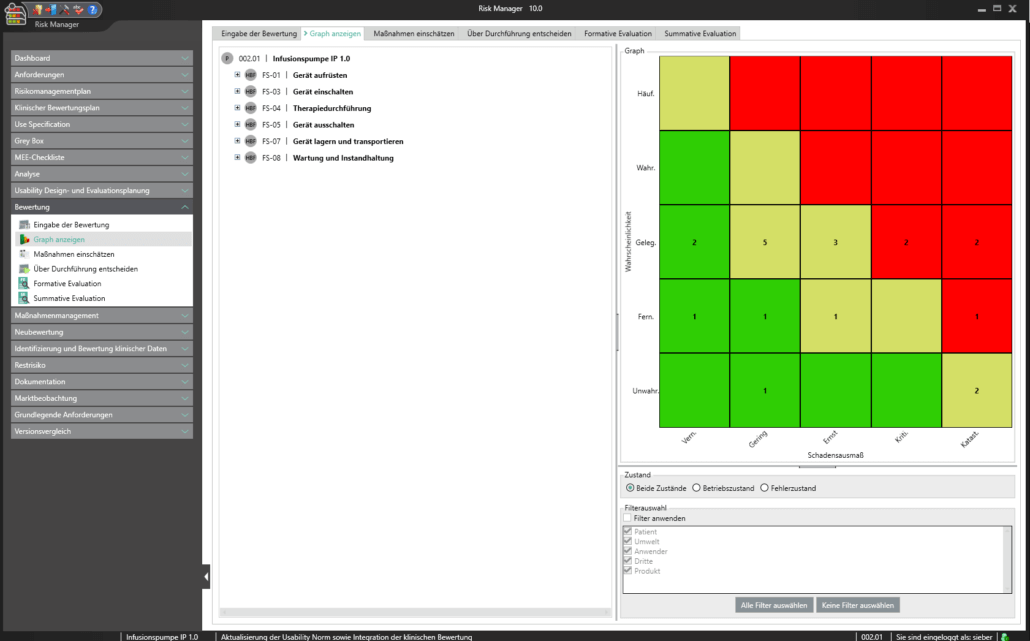Collapse the Bewertung sidebar section

[x=101, y=207]
